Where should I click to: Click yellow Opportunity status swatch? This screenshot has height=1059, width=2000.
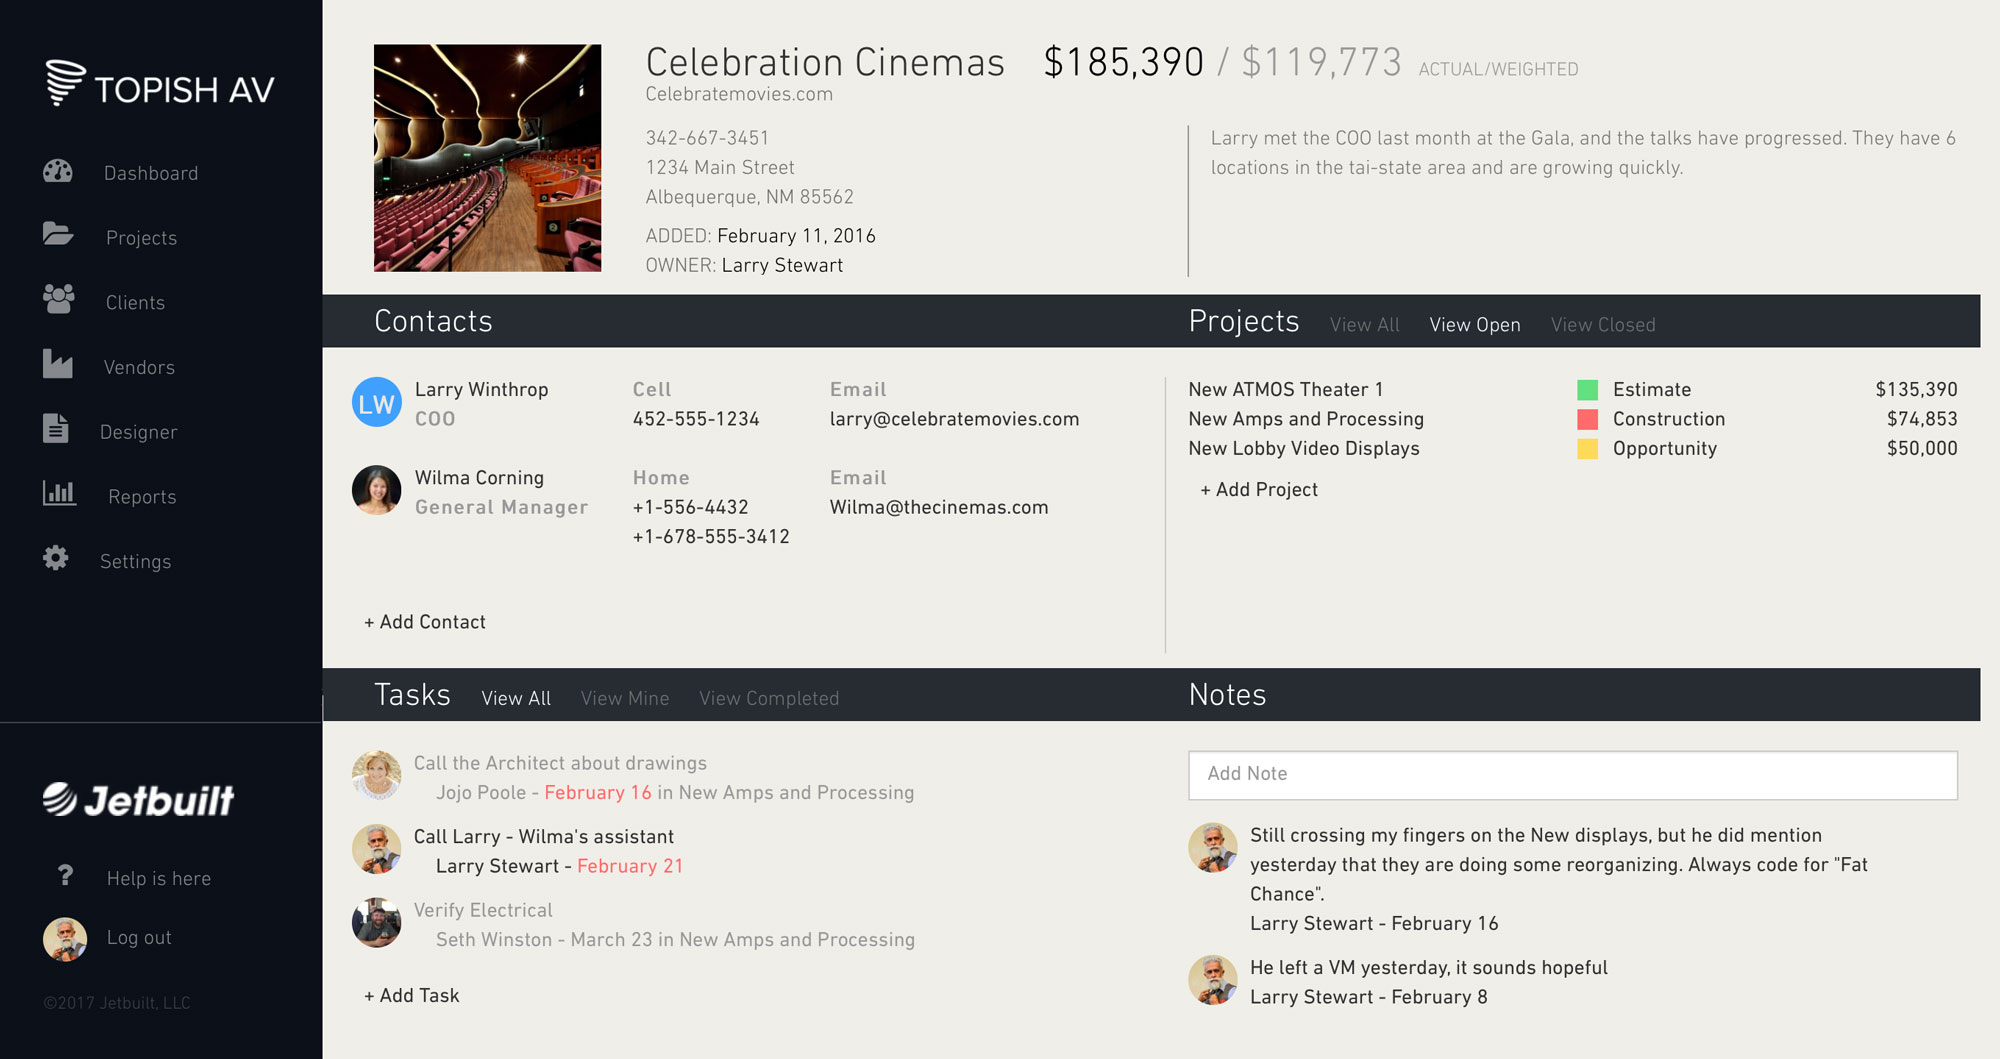click(1587, 449)
